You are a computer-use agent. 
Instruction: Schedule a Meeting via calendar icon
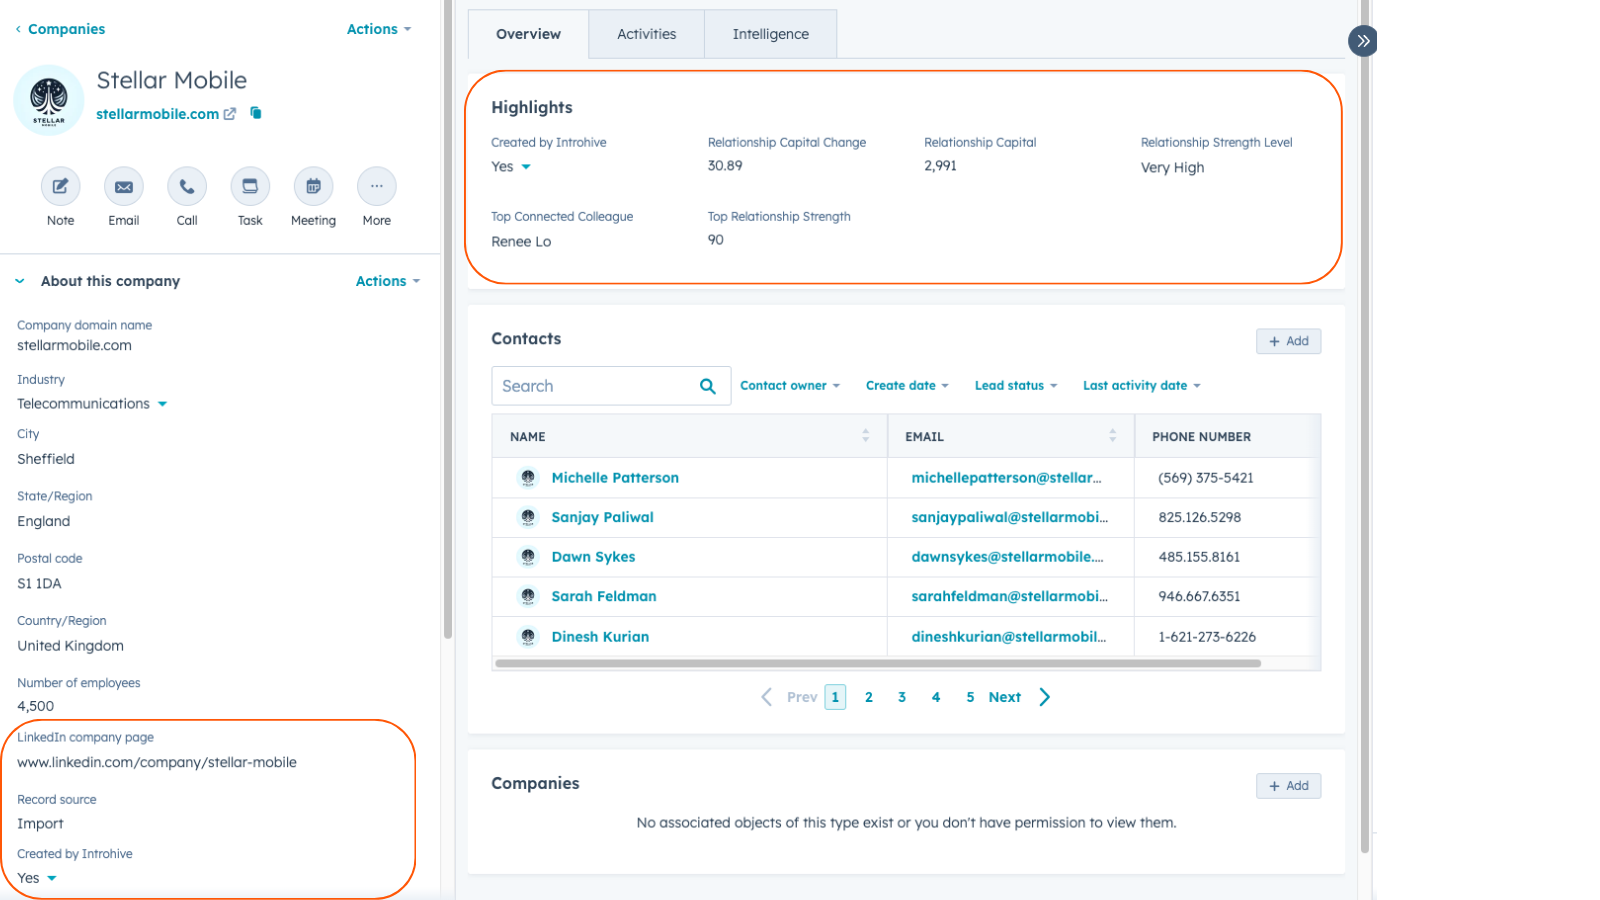313,187
